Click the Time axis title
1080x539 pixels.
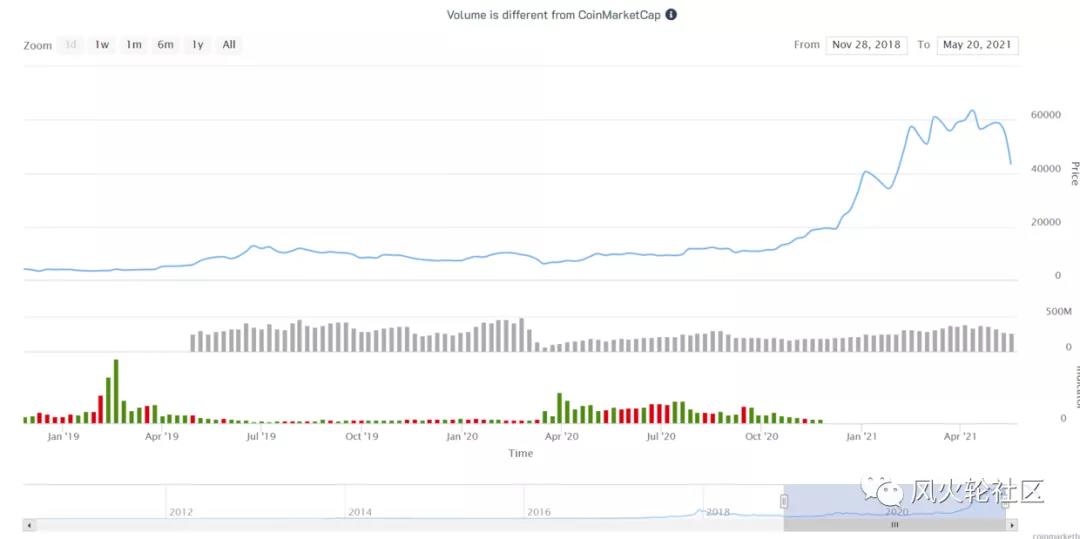[521, 454]
